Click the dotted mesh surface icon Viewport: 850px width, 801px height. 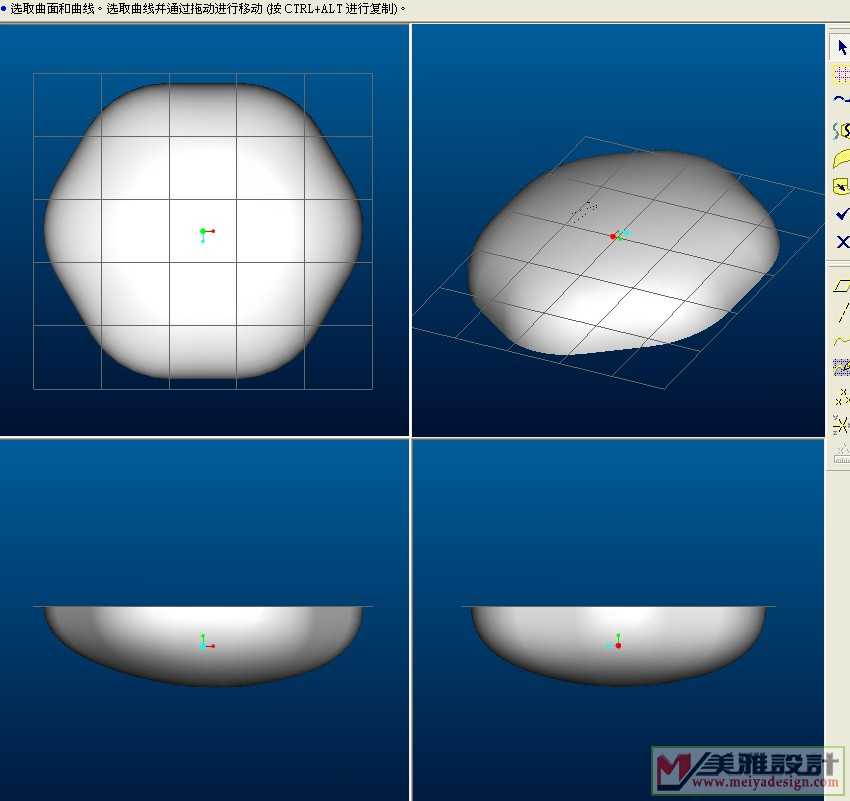pos(841,367)
